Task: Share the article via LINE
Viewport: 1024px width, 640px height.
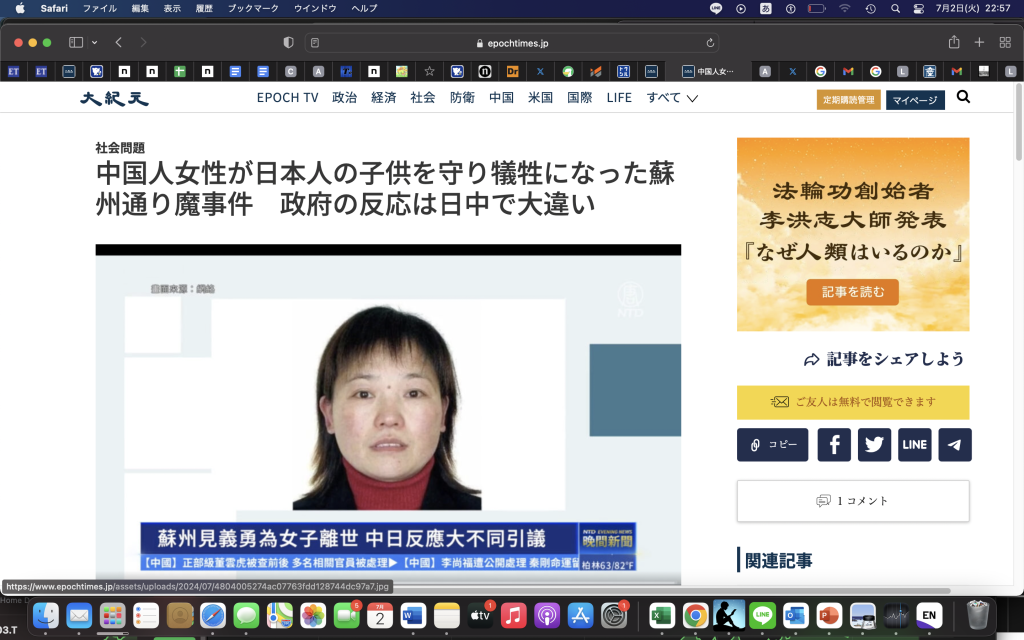Action: pyautogui.click(x=914, y=444)
